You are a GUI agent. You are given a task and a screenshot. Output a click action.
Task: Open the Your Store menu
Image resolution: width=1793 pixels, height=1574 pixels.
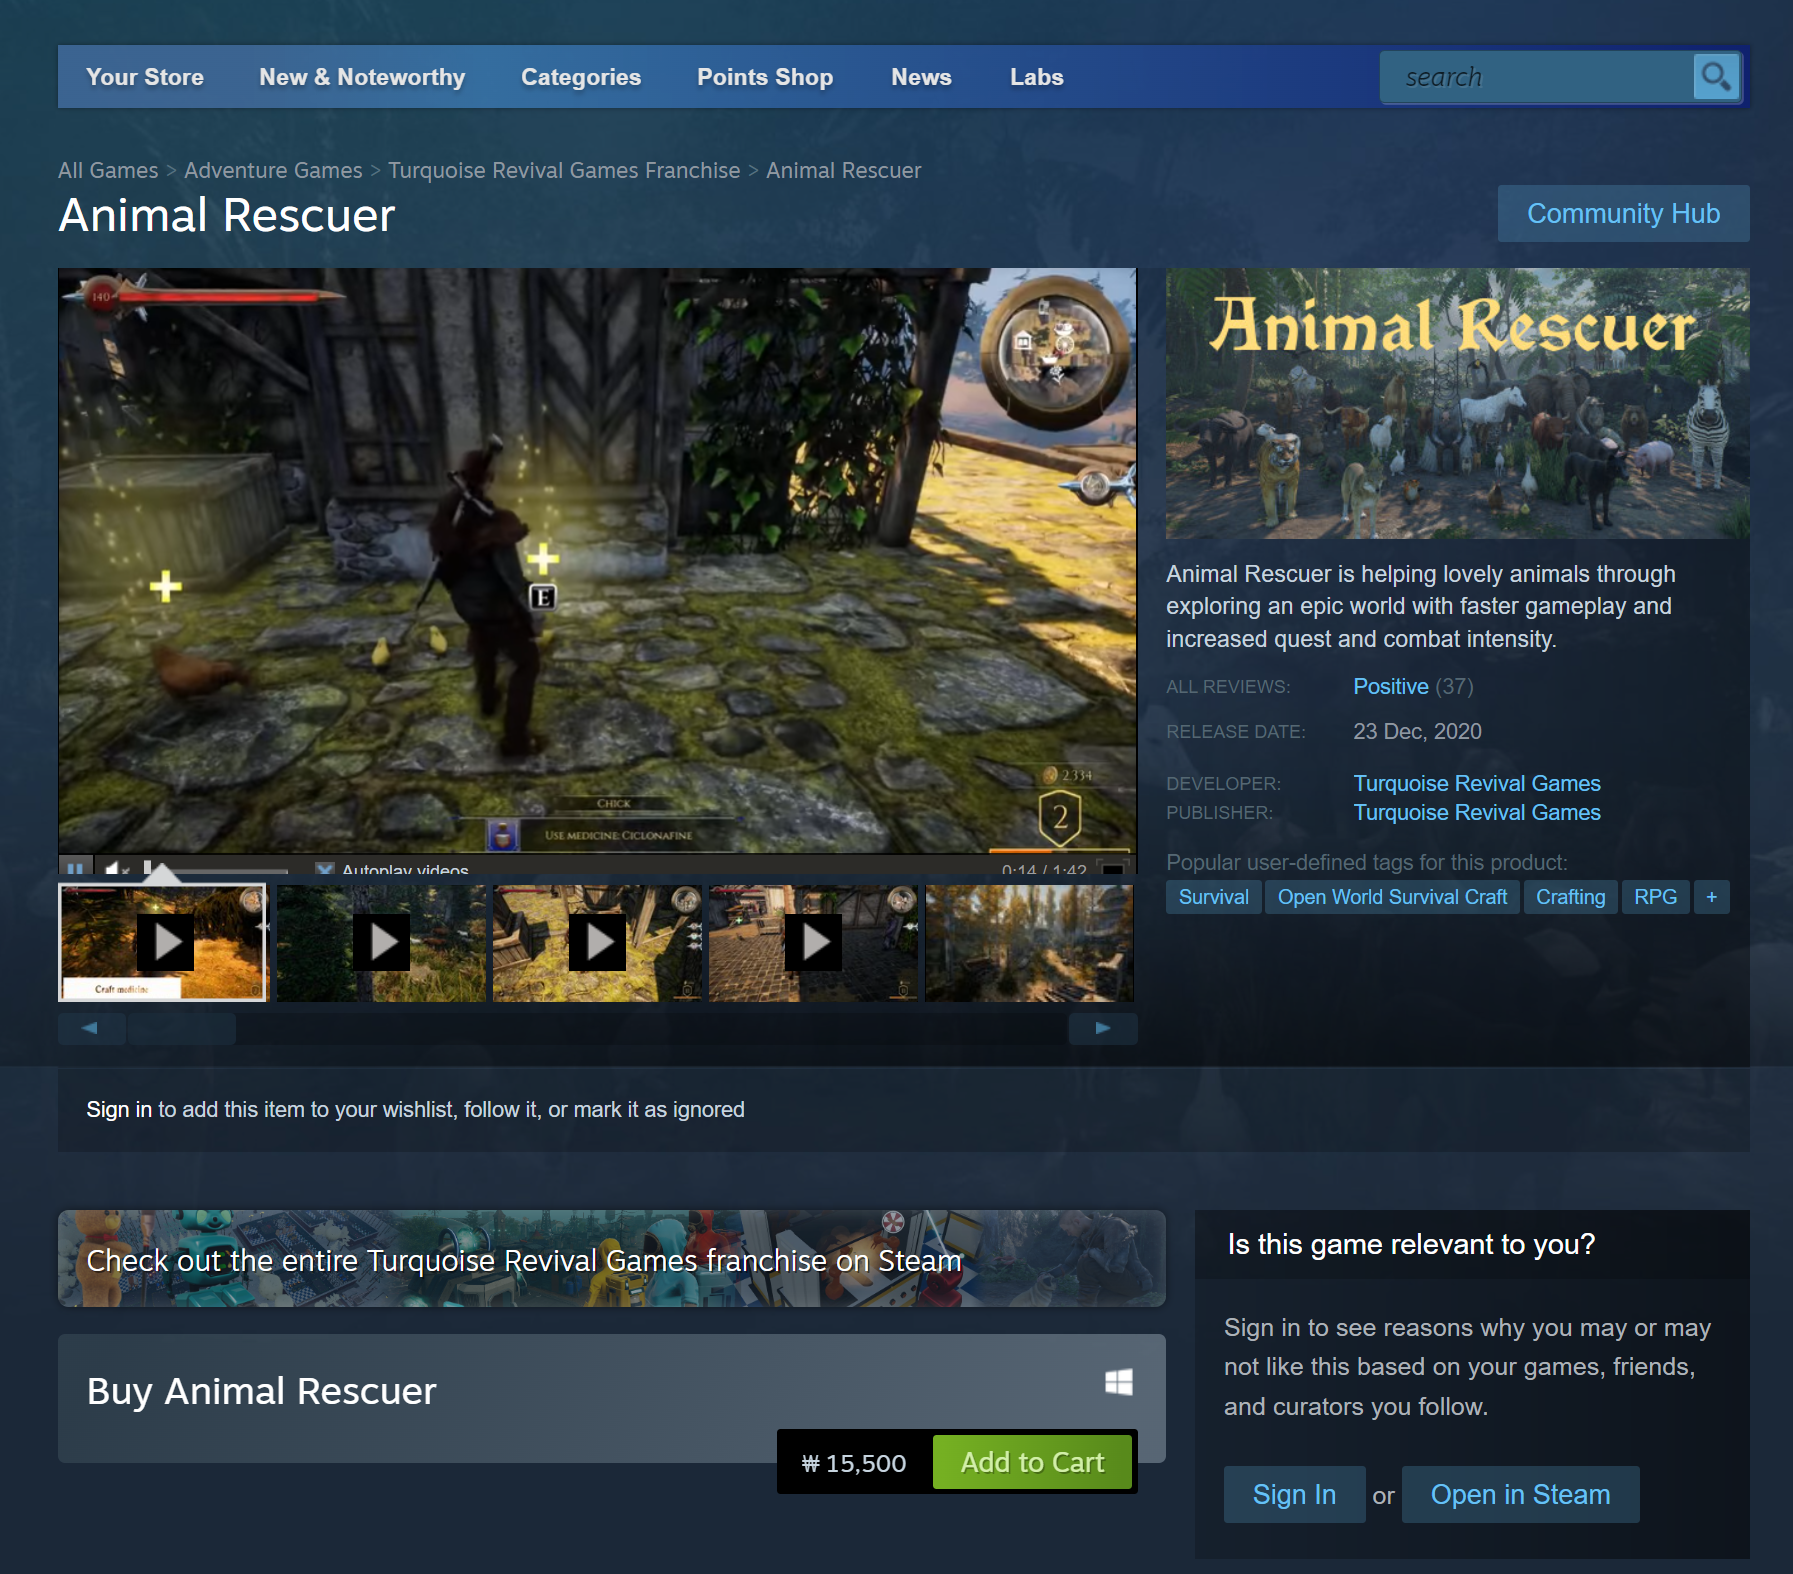[x=145, y=77]
